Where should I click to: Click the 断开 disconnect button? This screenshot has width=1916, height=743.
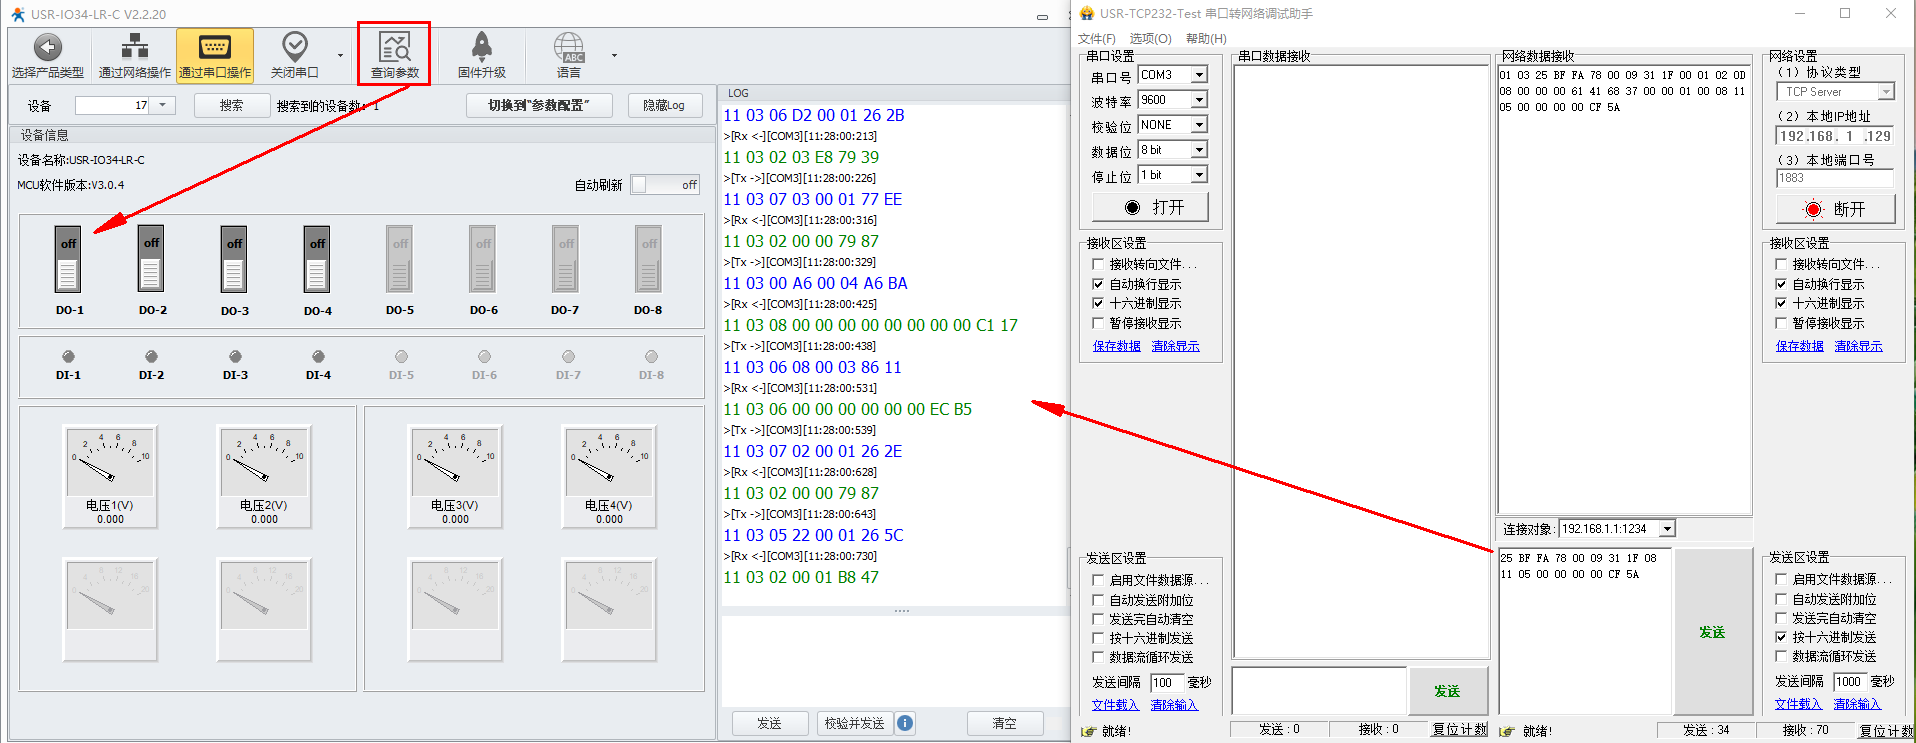click(1835, 209)
